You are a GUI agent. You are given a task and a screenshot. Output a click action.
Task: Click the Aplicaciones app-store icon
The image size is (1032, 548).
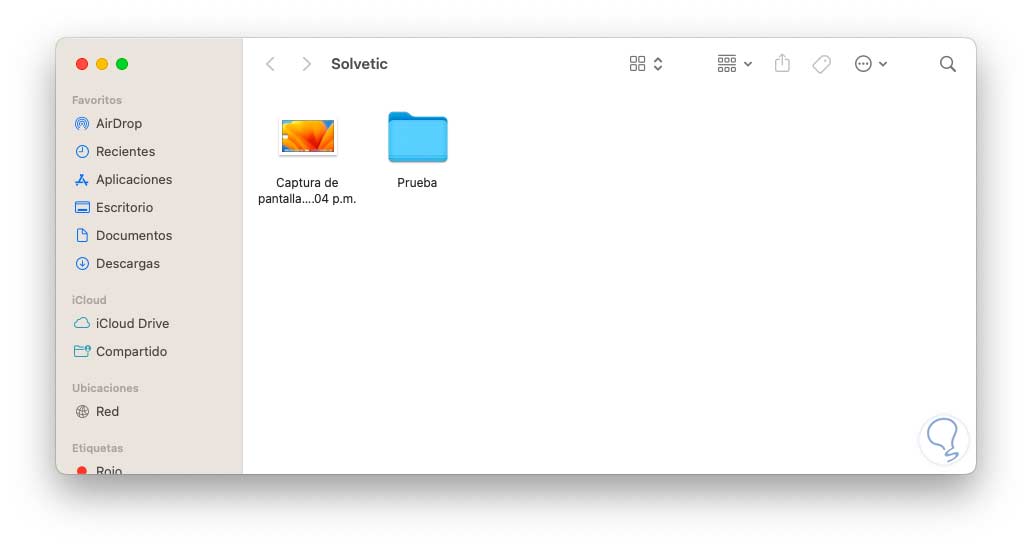[82, 180]
